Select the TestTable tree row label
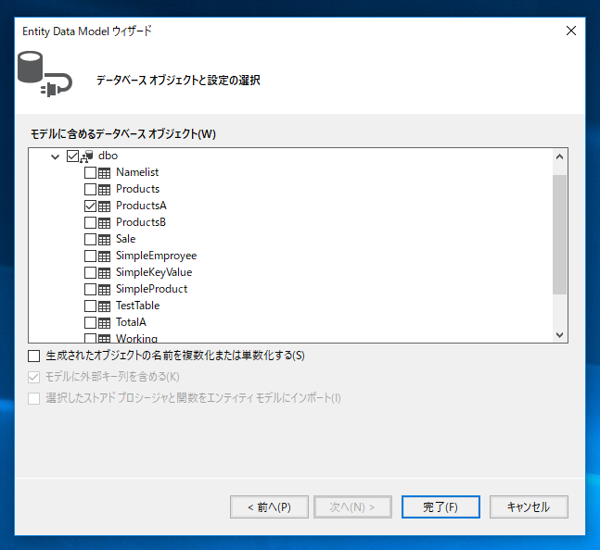The height and width of the screenshot is (550, 600). click(x=138, y=306)
